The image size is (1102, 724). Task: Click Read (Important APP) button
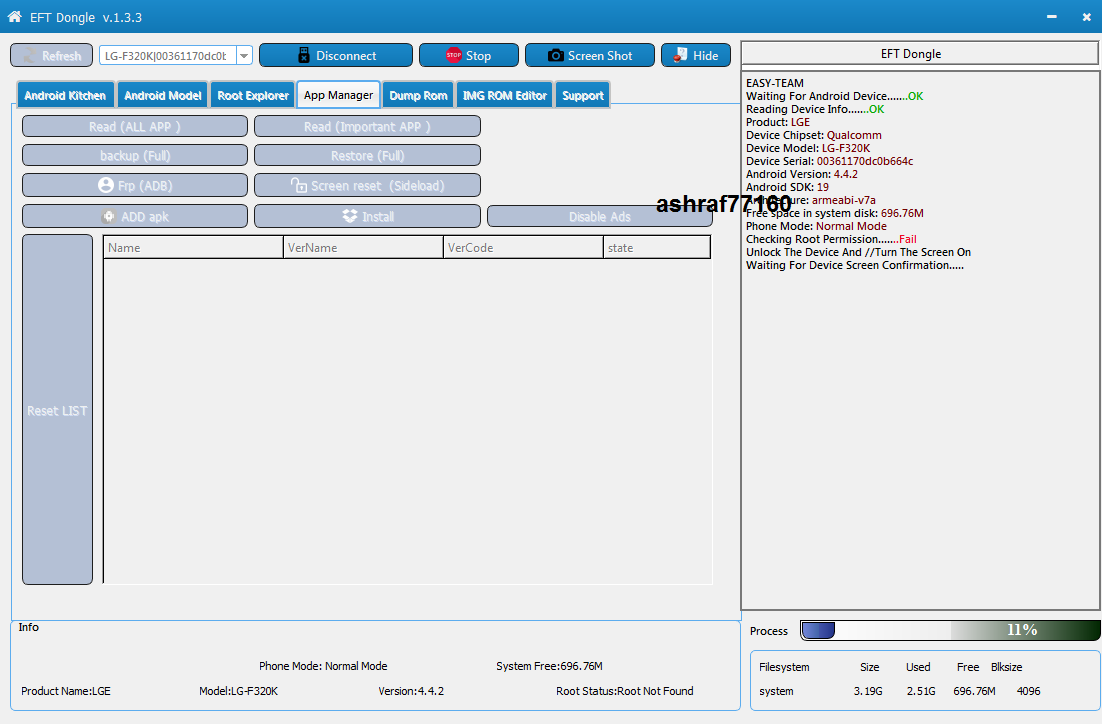click(368, 127)
